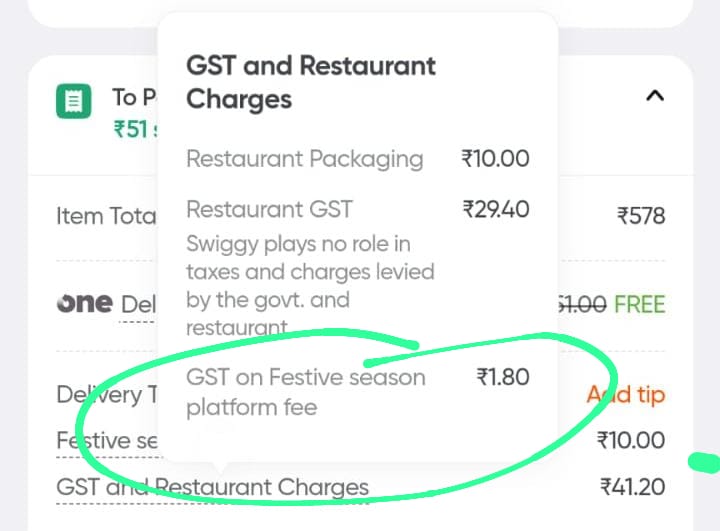The height and width of the screenshot is (531, 720).
Task: Click the Restaurant GST row in tooltip
Action: pyautogui.click(x=269, y=209)
